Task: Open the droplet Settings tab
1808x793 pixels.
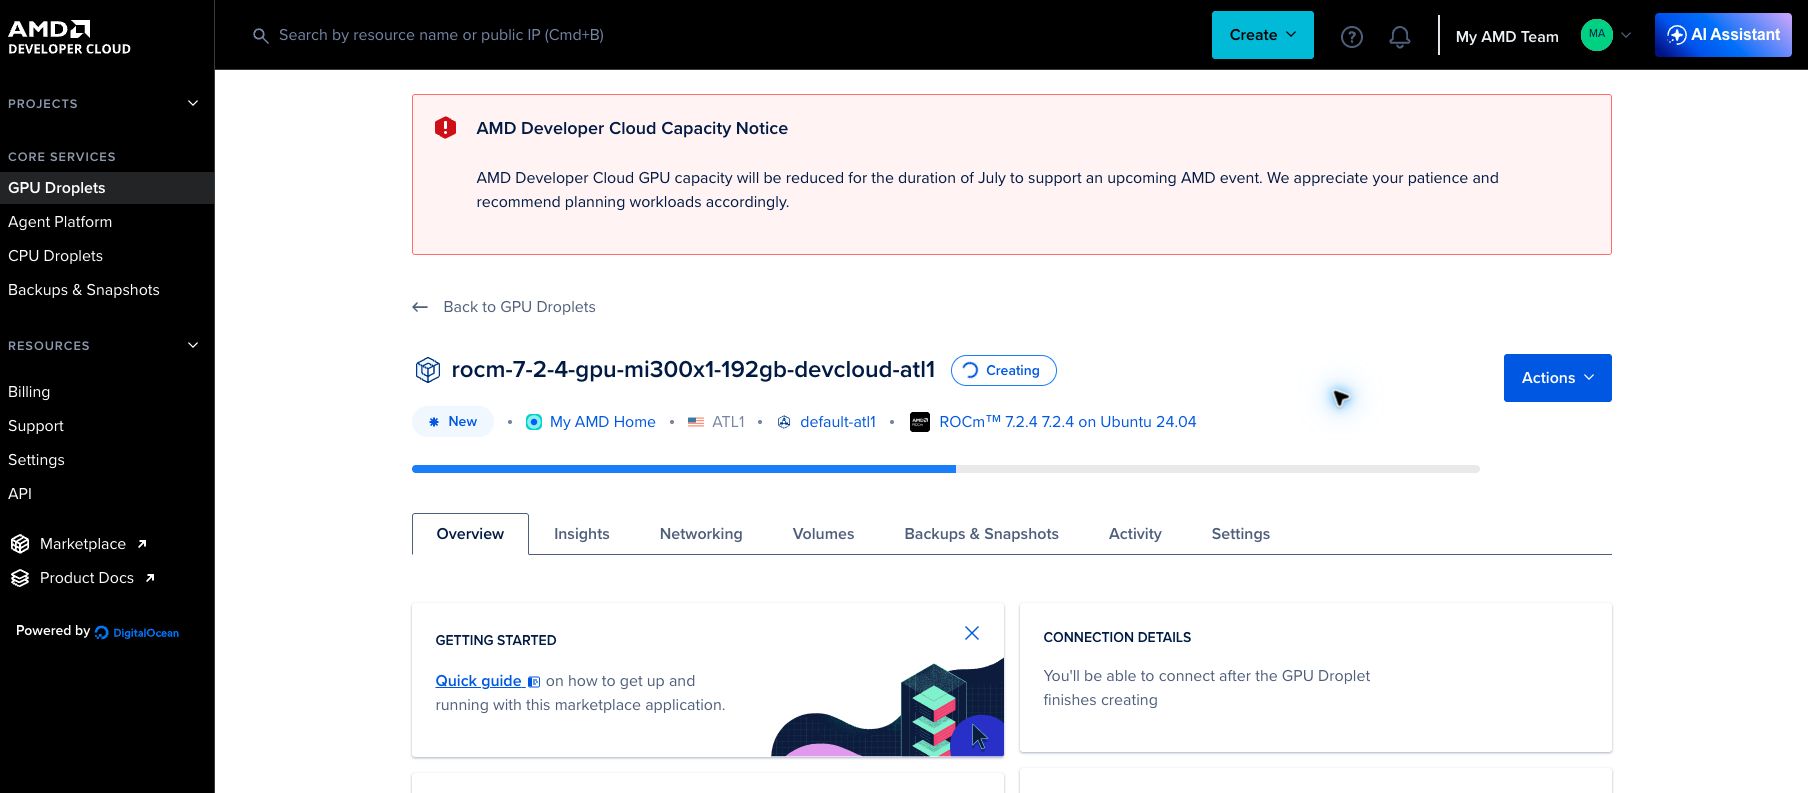Action: point(1240,534)
